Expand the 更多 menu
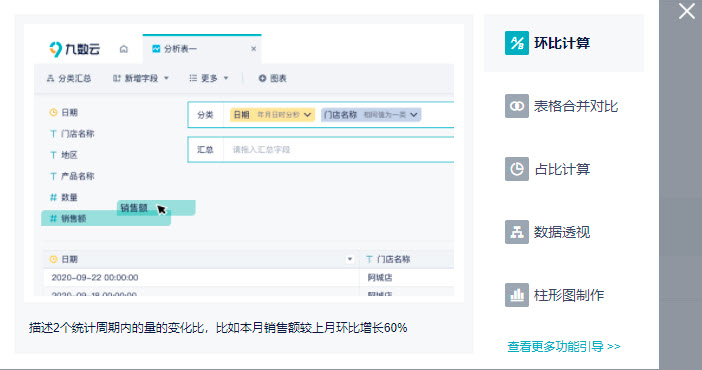Image resolution: width=702 pixels, height=370 pixels. click(x=209, y=78)
